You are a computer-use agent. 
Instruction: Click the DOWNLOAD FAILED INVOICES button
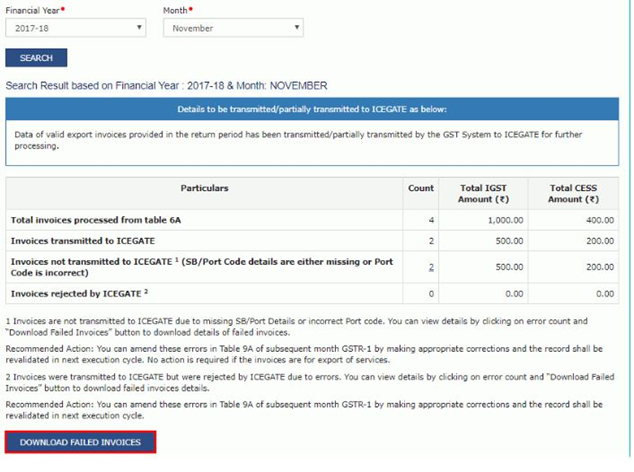[80, 442]
